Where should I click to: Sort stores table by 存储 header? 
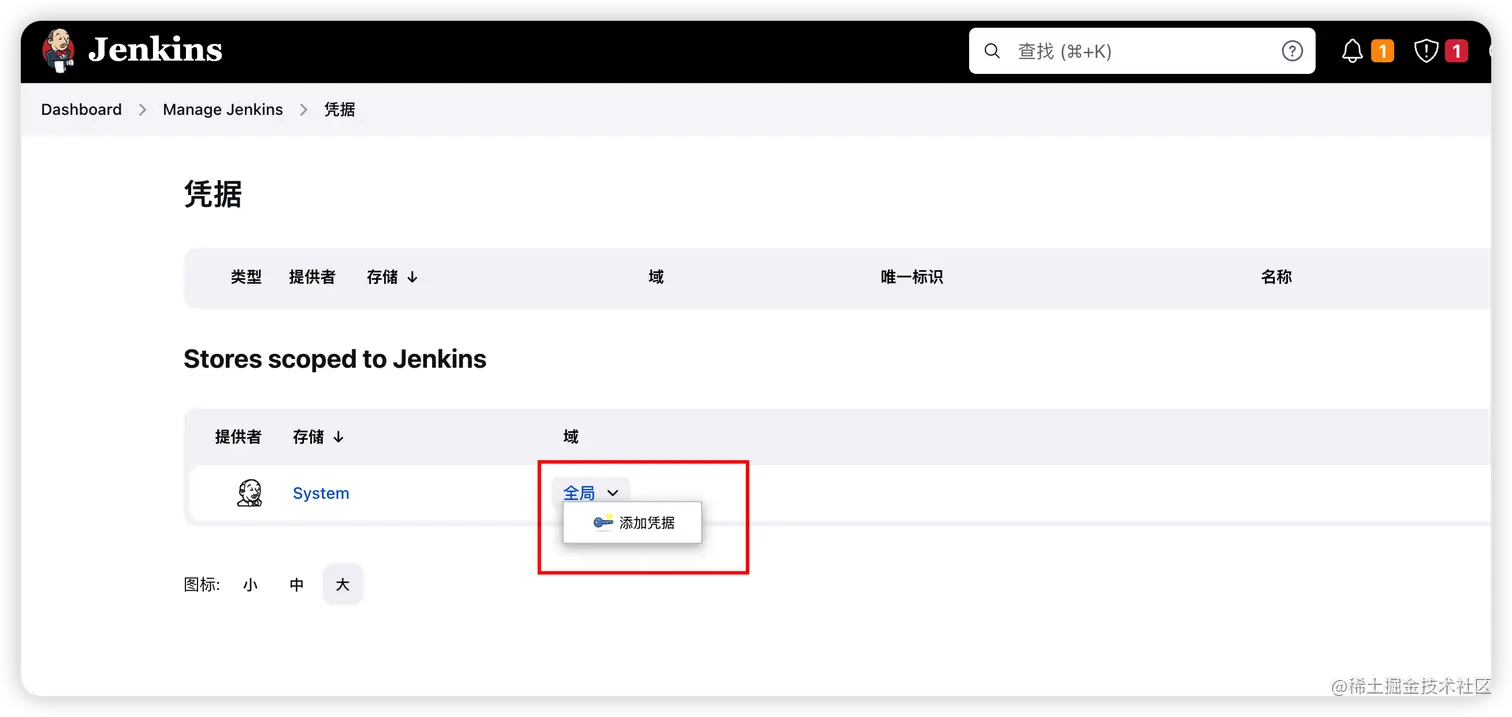(x=318, y=437)
